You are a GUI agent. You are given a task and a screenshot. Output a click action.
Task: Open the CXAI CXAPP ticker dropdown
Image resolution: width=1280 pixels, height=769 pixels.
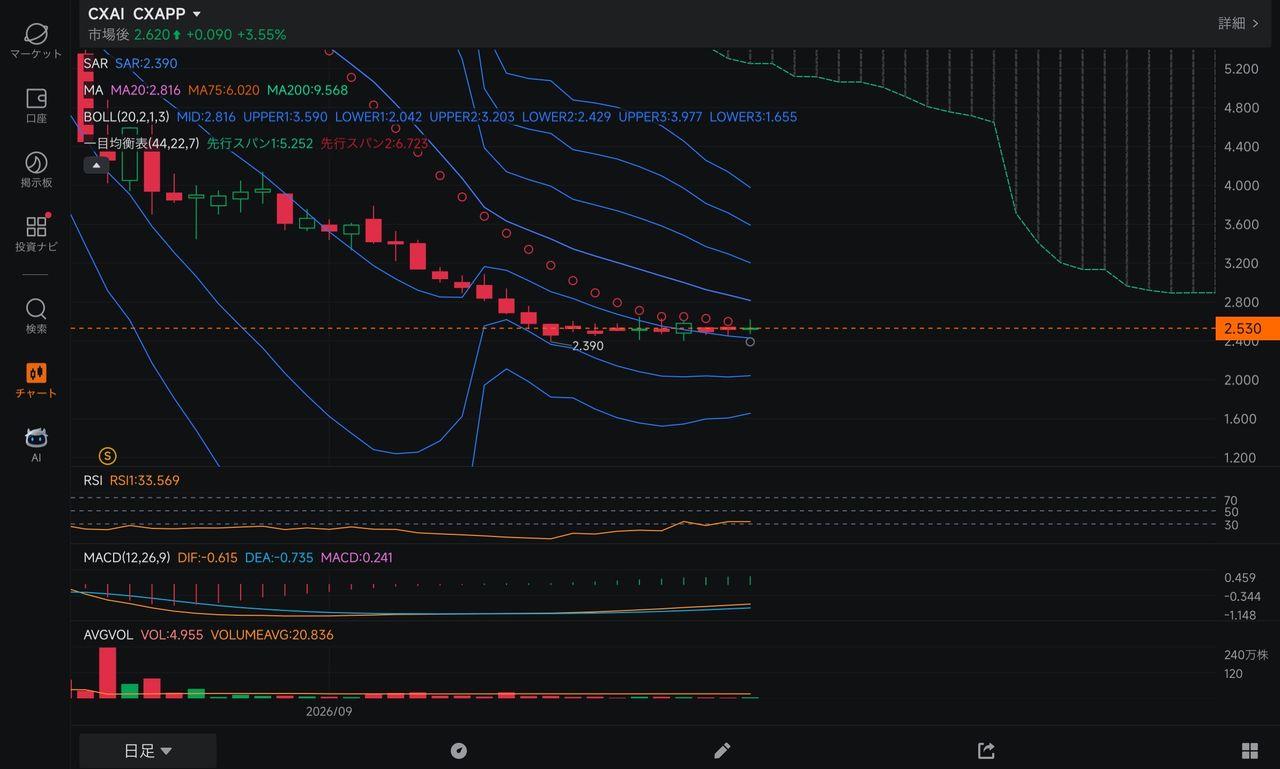tap(144, 14)
